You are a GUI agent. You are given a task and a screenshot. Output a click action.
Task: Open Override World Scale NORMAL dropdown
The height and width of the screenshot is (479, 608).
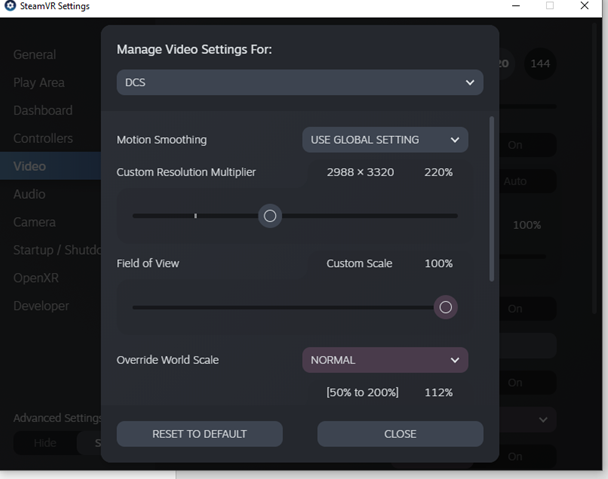coord(385,360)
